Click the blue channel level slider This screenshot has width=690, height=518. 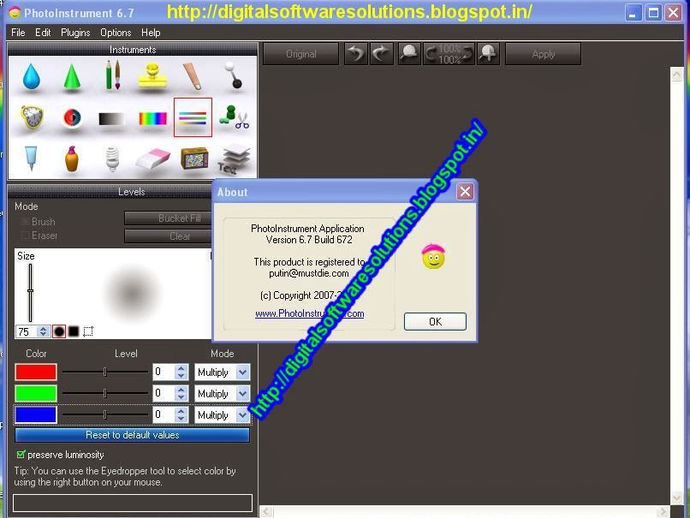tap(105, 415)
